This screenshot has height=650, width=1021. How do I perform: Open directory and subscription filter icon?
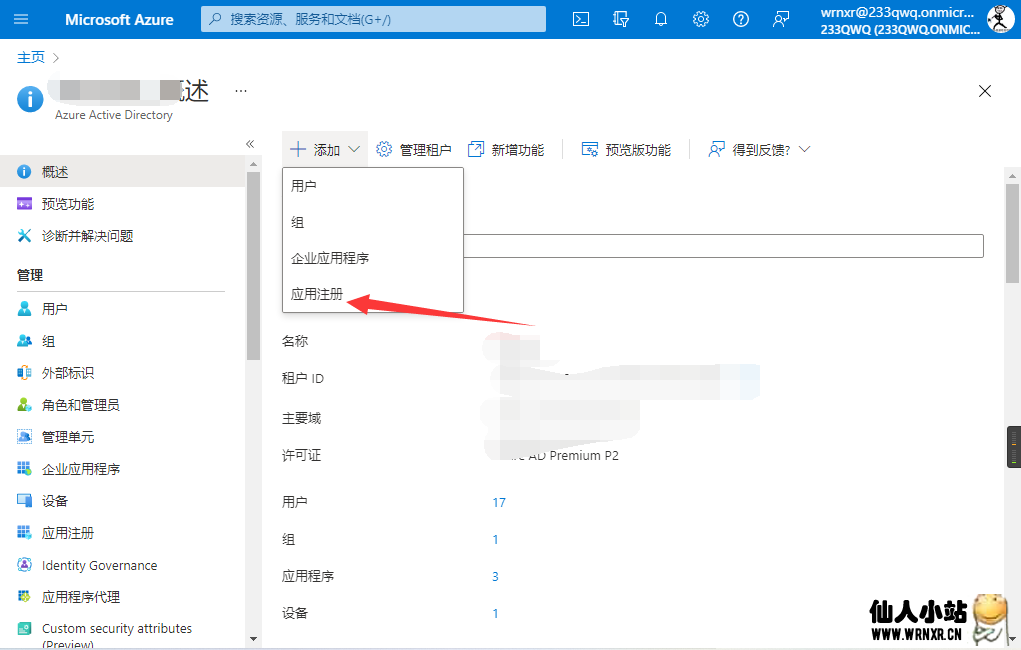coord(621,20)
